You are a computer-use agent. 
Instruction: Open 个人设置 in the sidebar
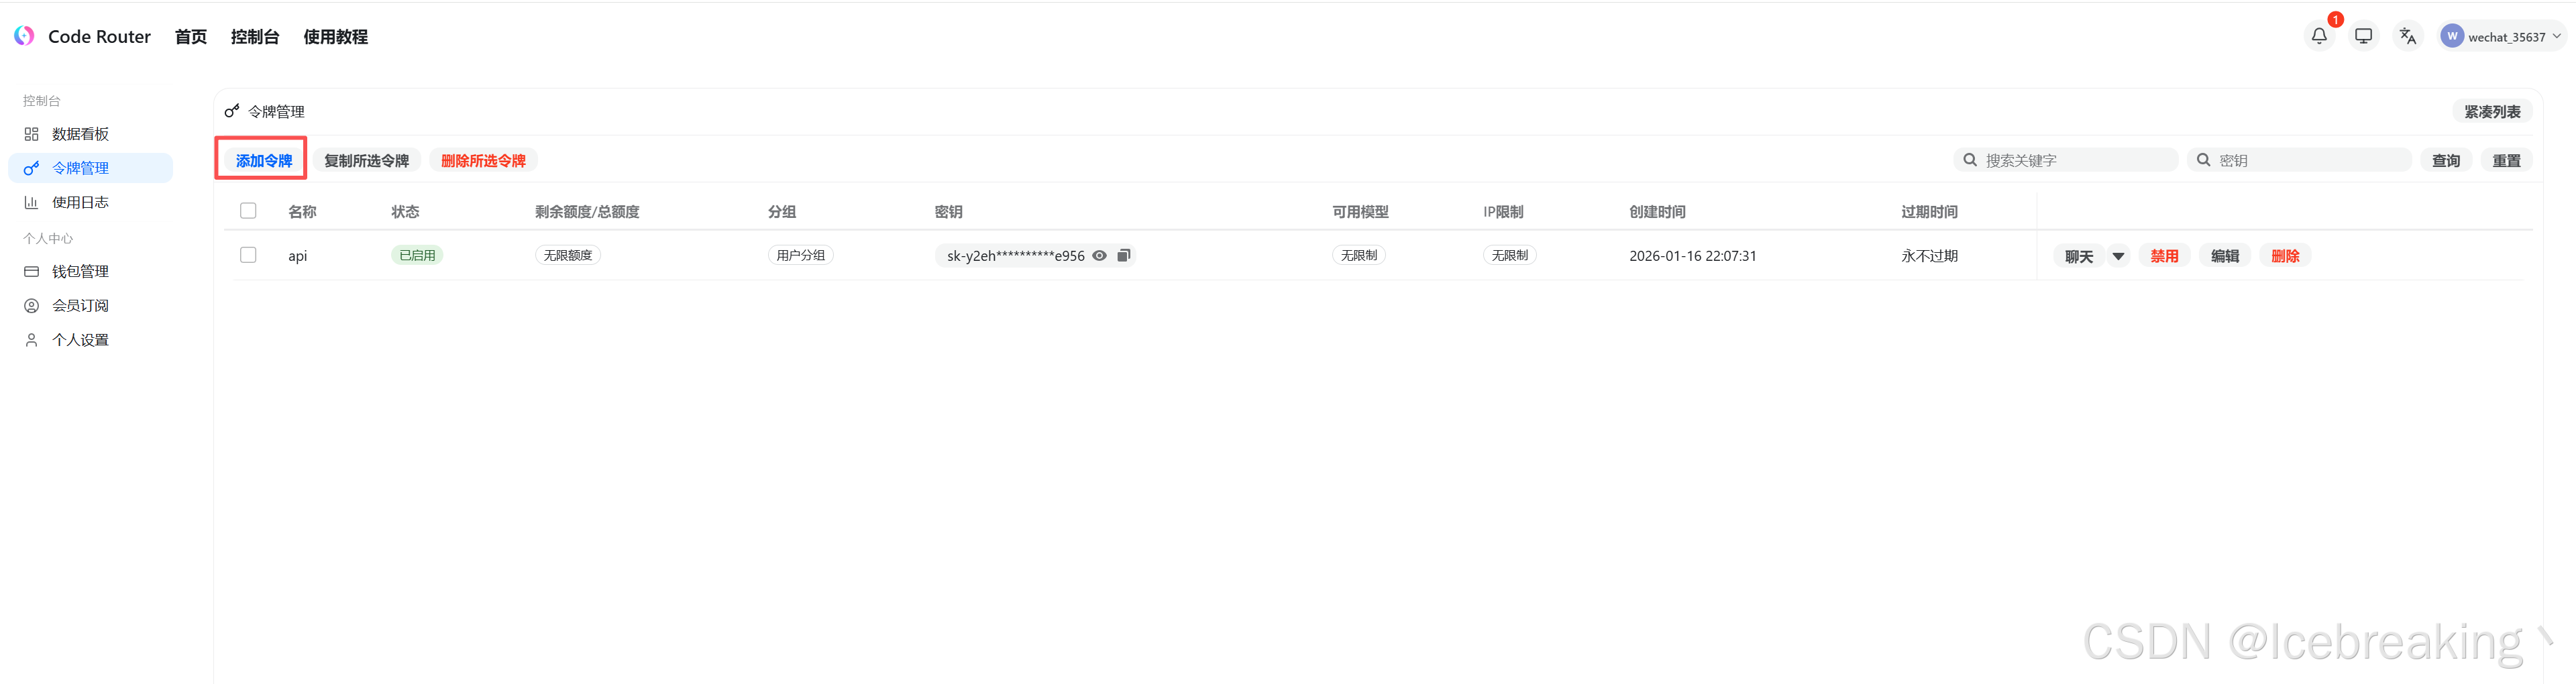pos(90,340)
